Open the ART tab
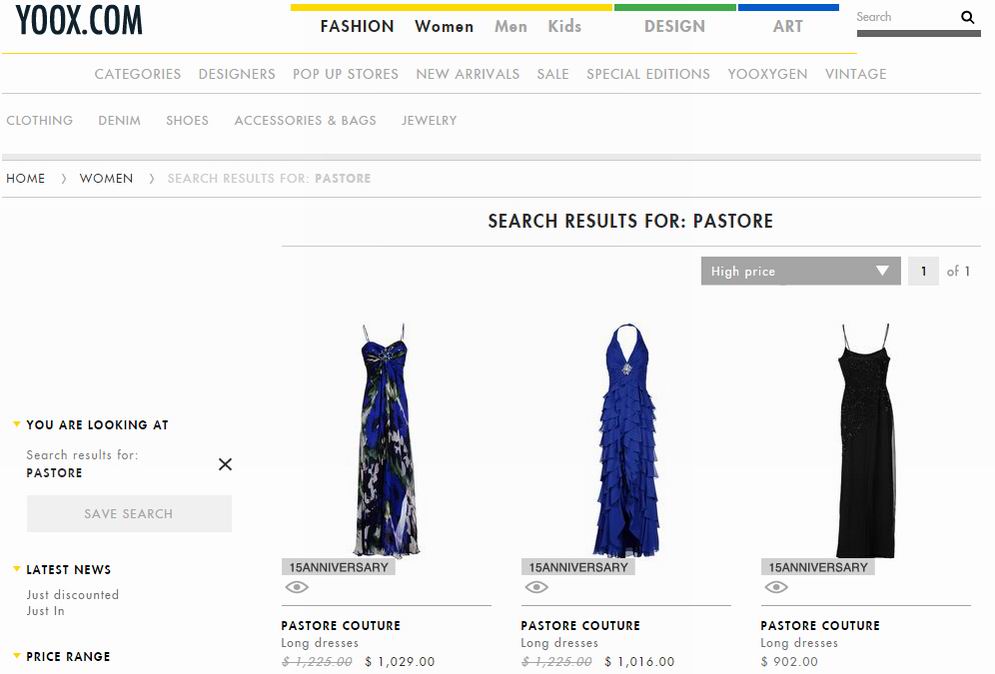 (x=787, y=26)
